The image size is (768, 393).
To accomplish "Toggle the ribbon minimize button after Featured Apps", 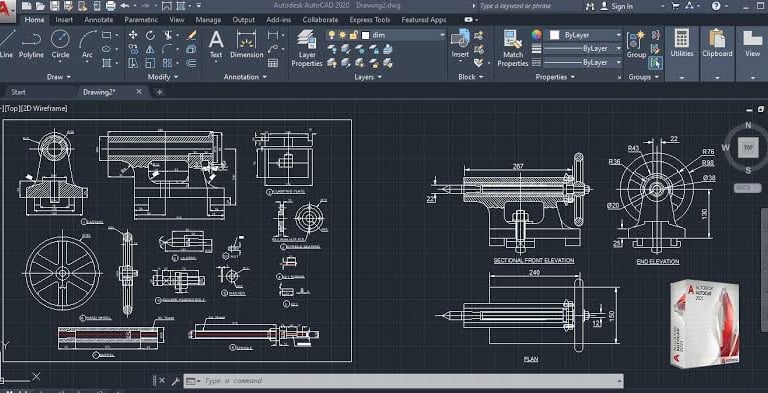I will 470,20.
